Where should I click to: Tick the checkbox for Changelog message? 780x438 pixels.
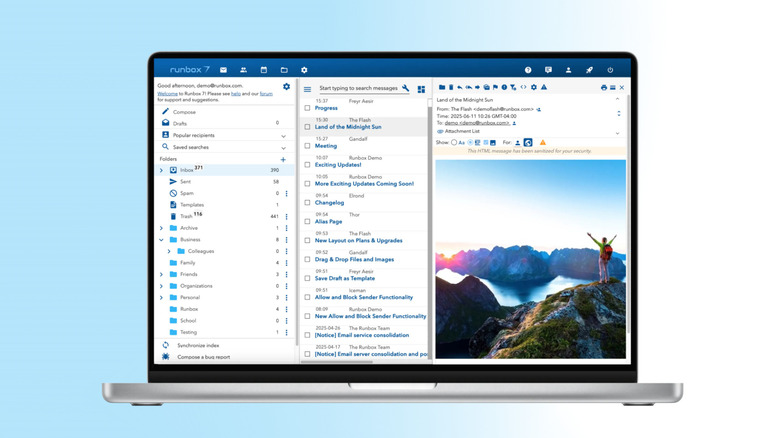(x=307, y=203)
